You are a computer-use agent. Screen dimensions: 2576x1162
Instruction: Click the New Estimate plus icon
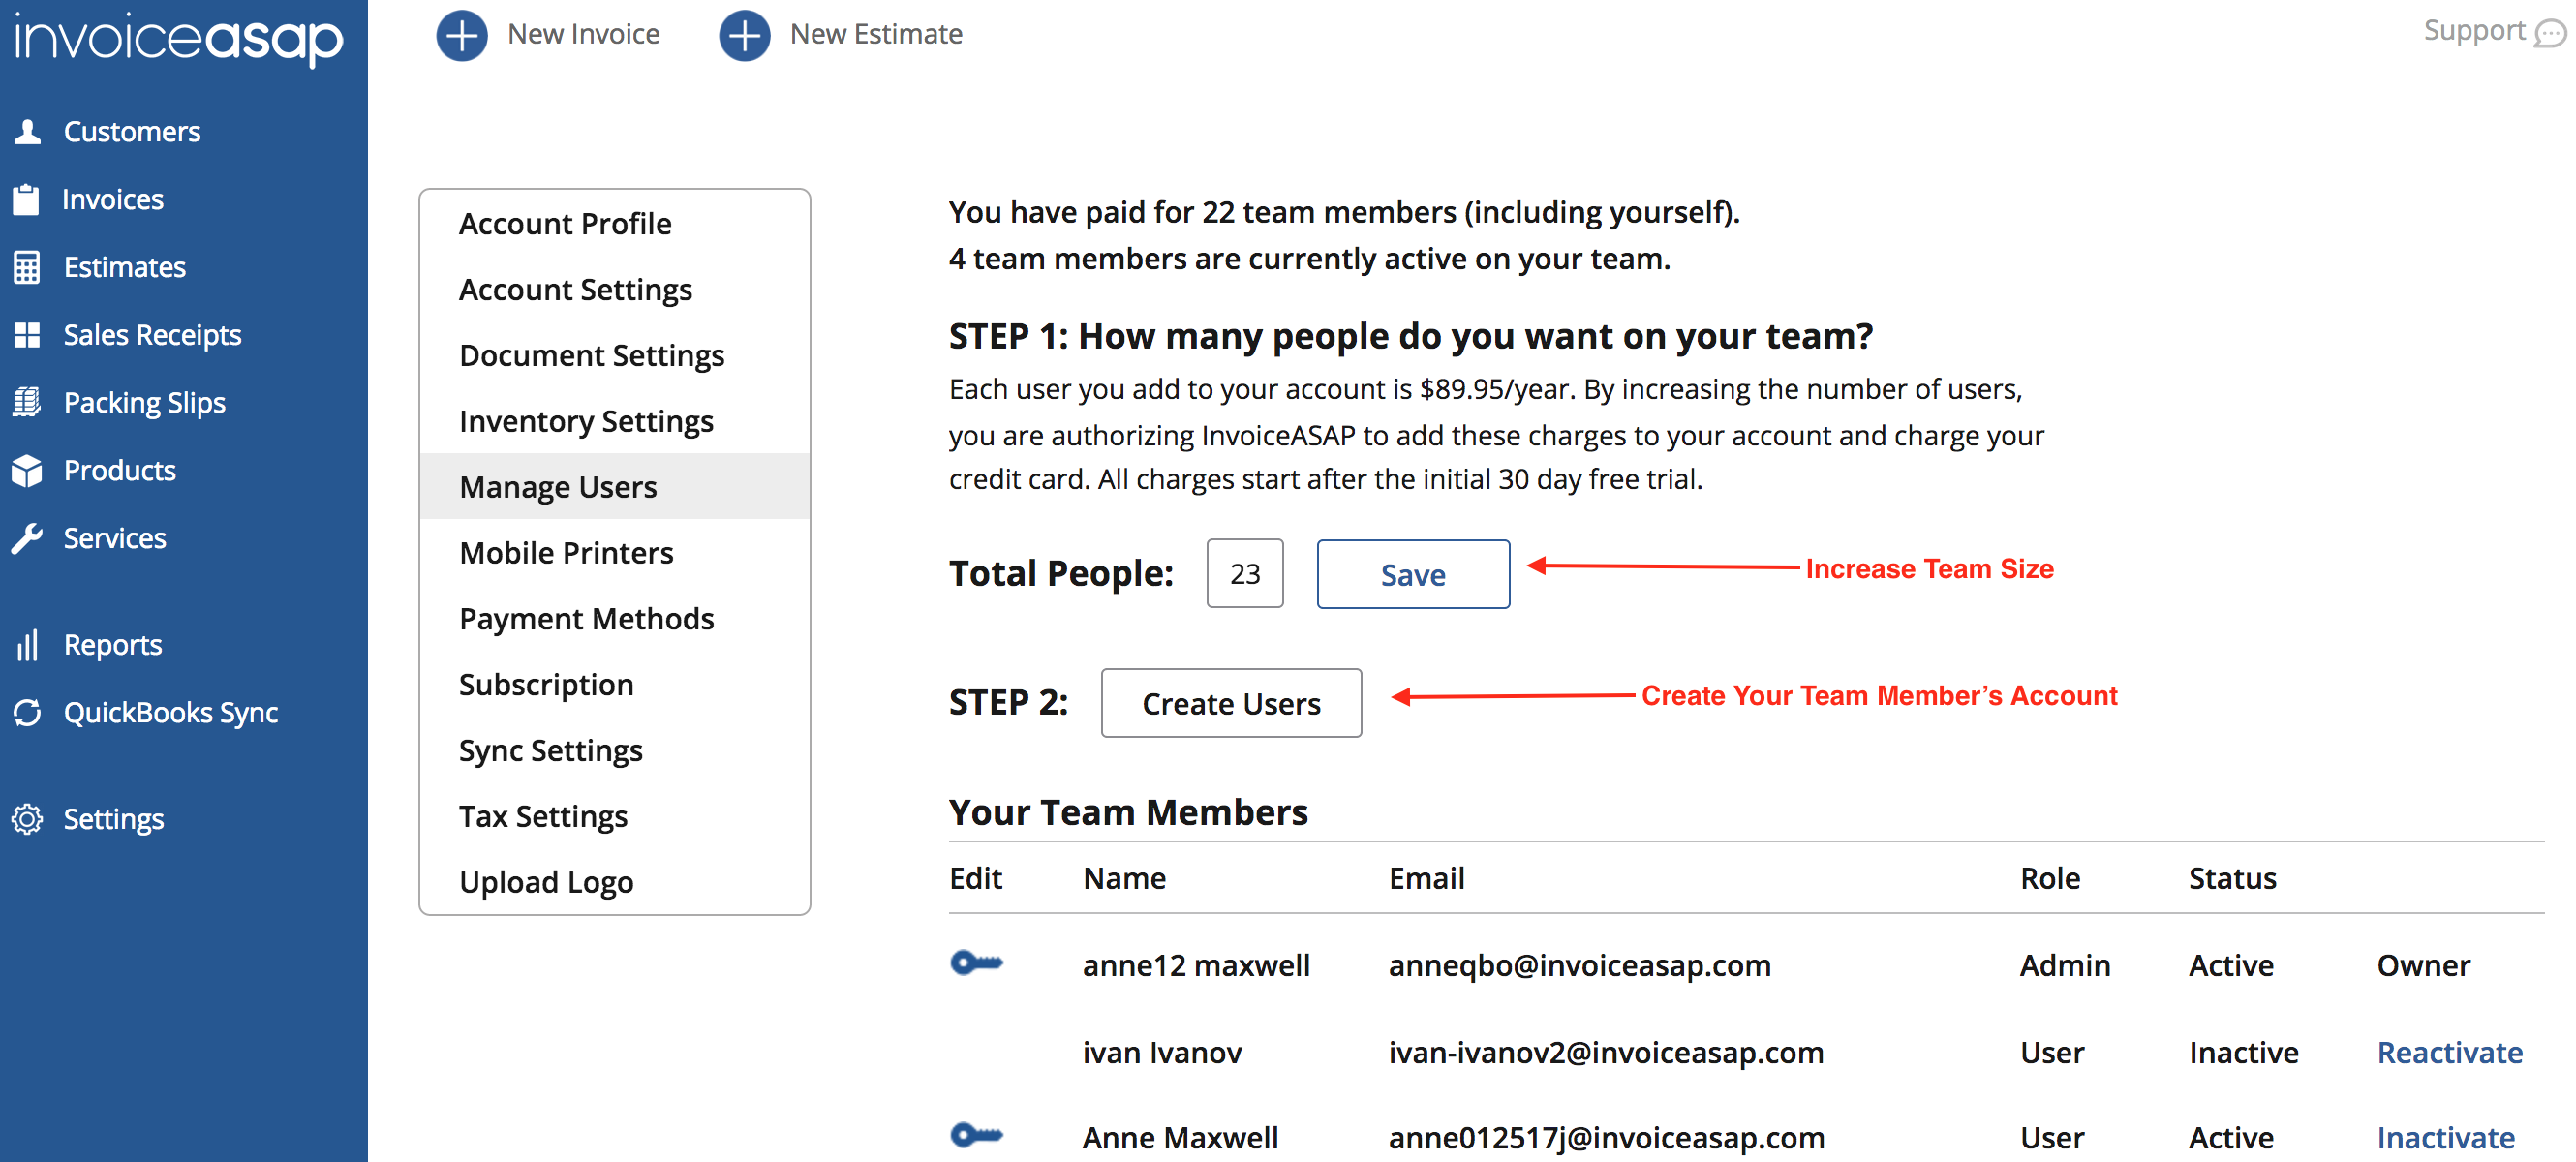tap(744, 35)
